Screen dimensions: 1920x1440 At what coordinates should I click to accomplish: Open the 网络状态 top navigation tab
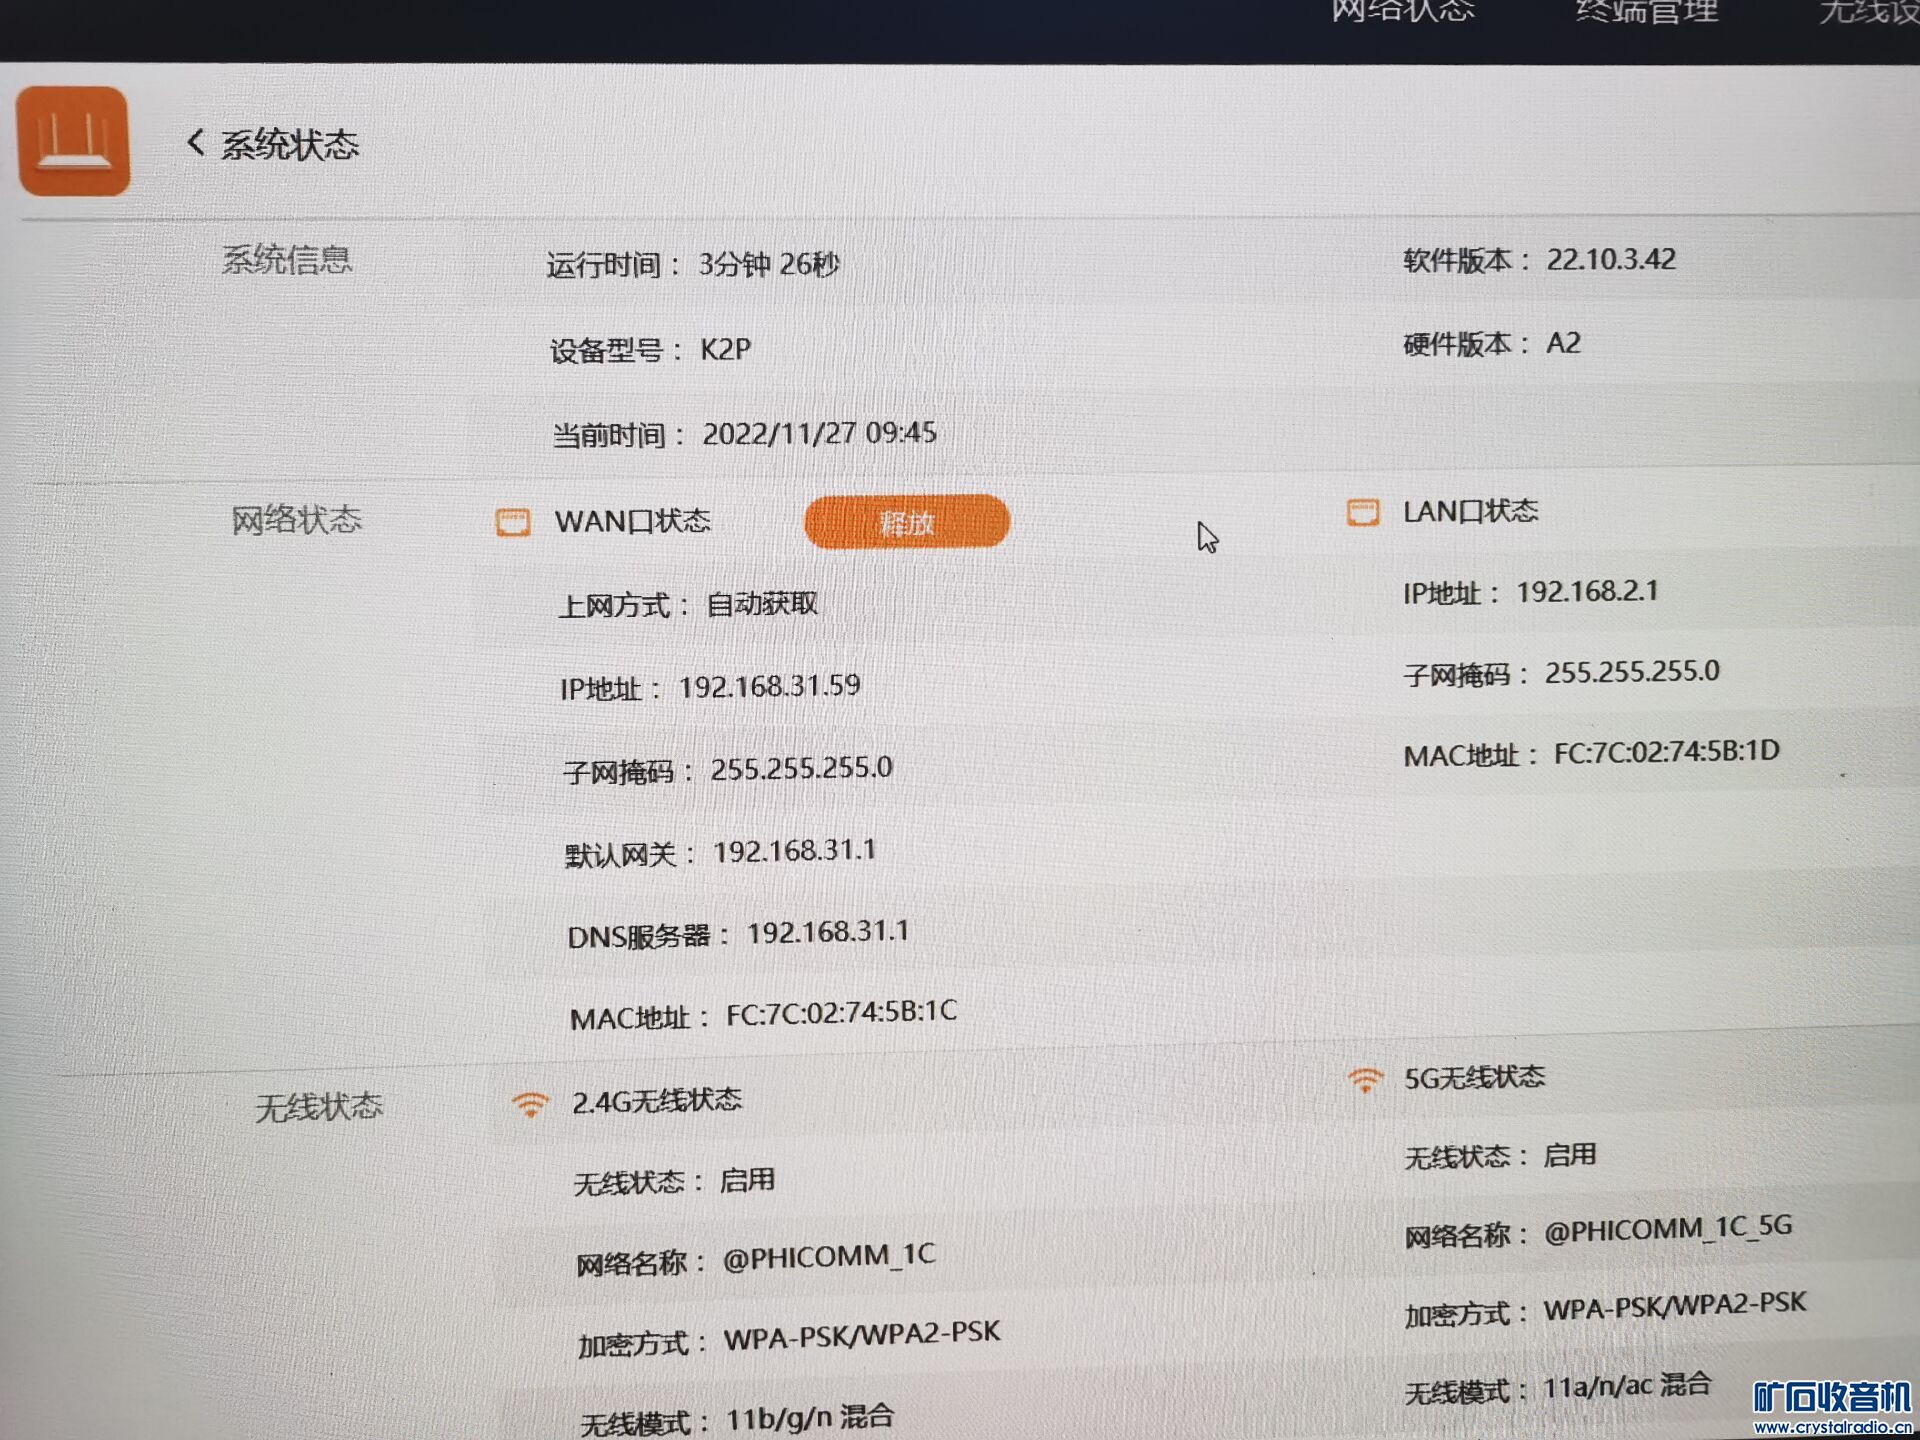(x=1403, y=11)
